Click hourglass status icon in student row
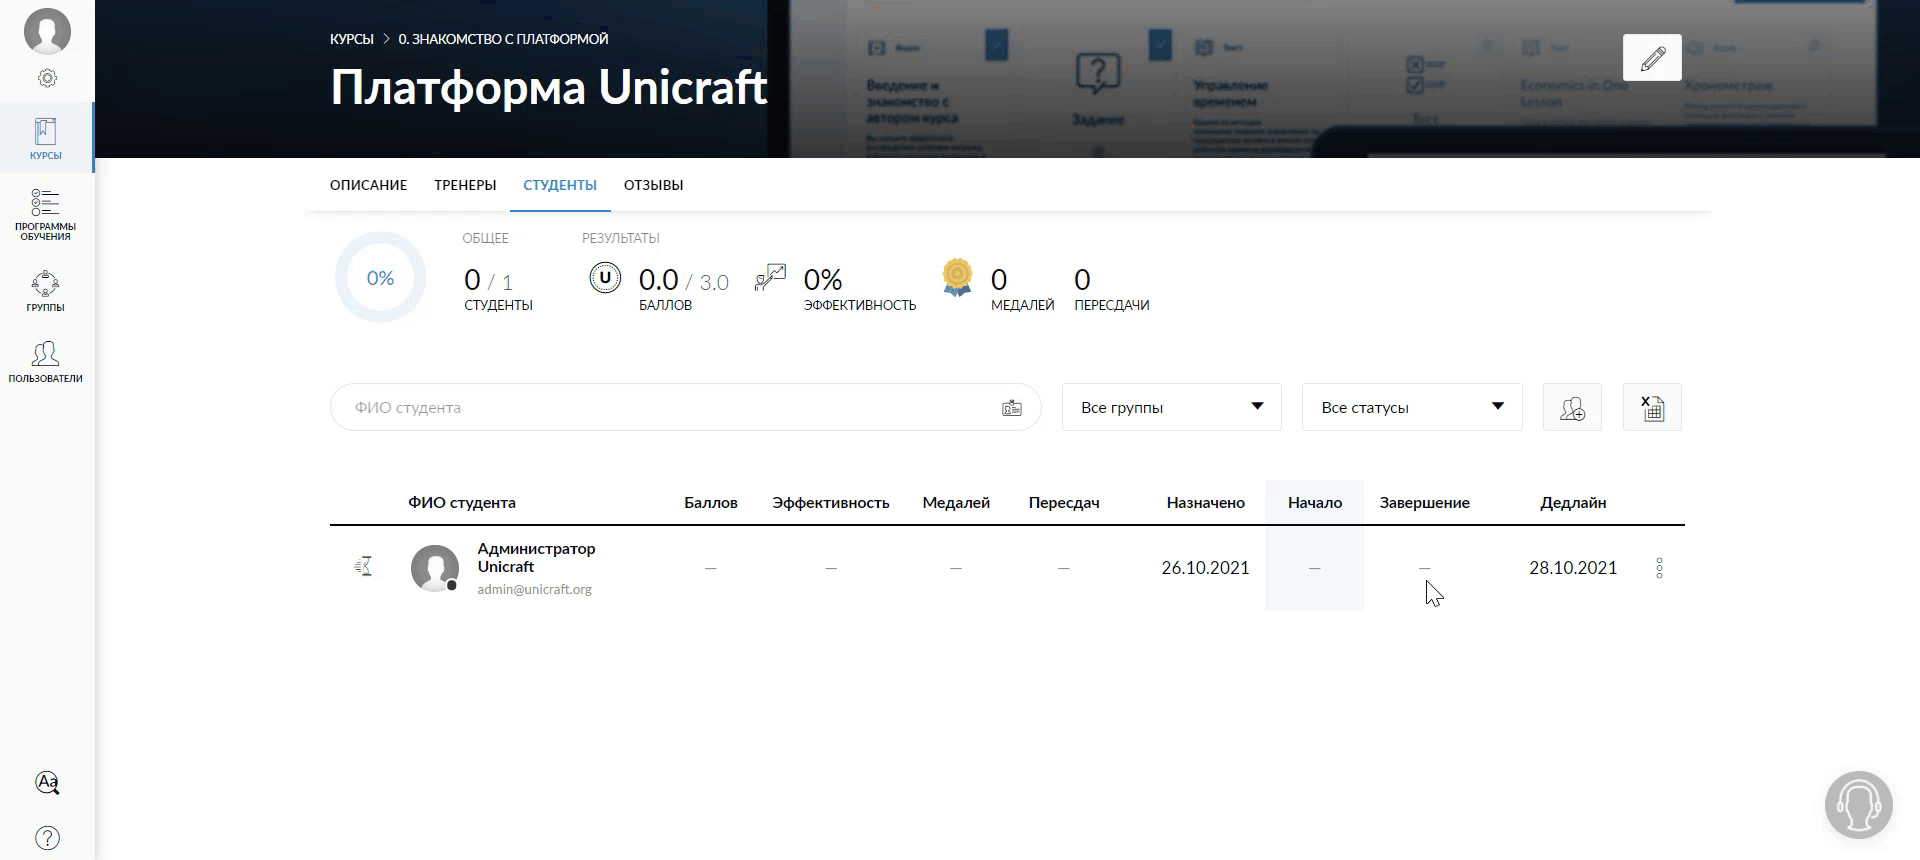 (x=364, y=567)
